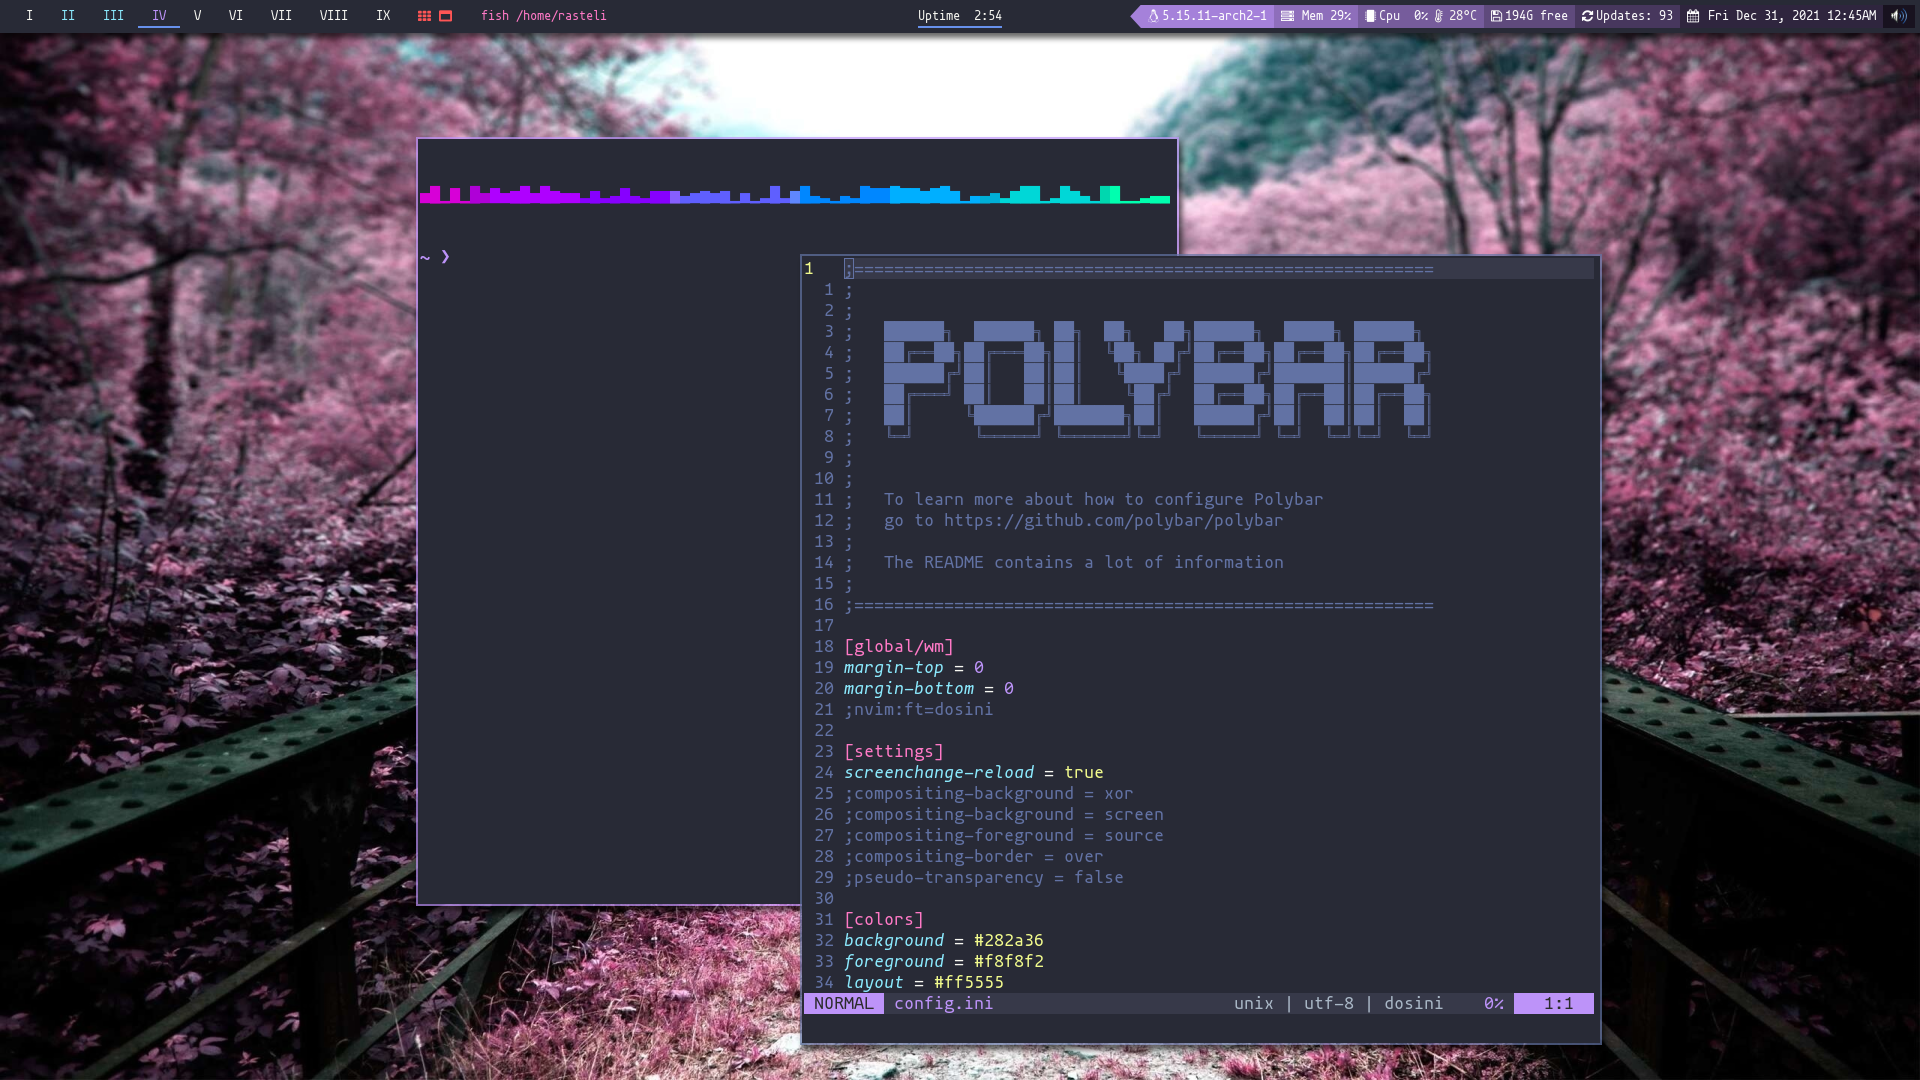Click the compositing-foreground = source comment
Image resolution: width=1920 pixels, height=1080 pixels.
tap(1004, 836)
